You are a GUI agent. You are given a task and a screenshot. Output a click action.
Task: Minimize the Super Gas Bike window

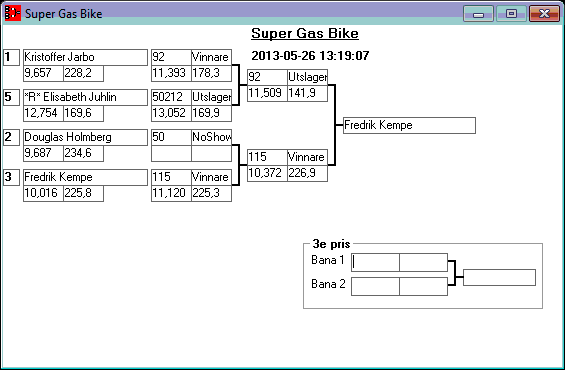pyautogui.click(x=478, y=14)
